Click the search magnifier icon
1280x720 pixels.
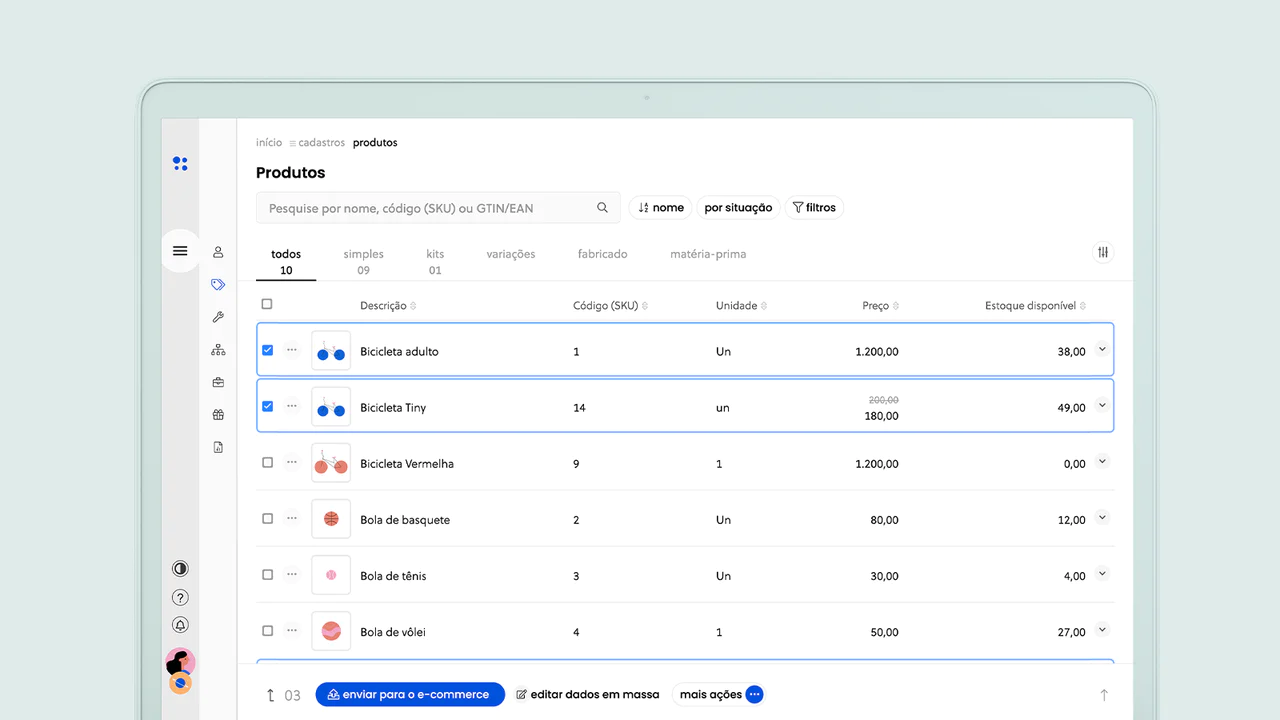602,208
